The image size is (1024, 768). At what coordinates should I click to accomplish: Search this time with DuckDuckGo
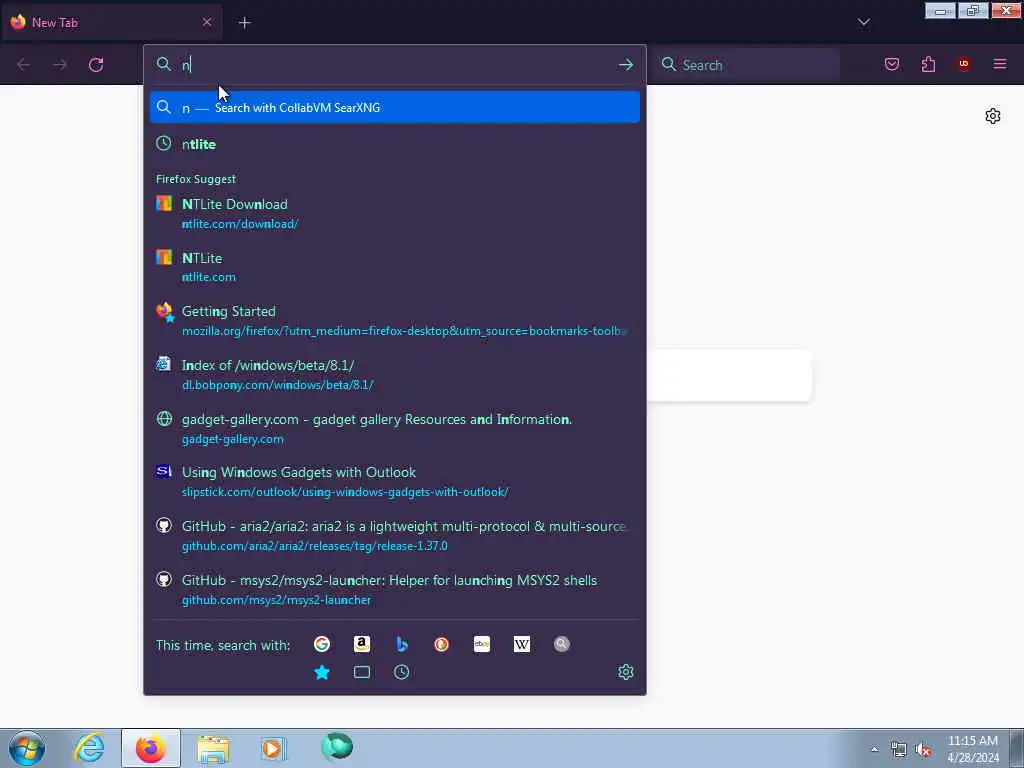click(441, 645)
